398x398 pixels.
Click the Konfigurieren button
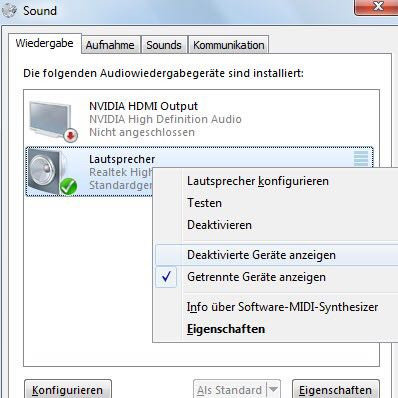coord(68,389)
